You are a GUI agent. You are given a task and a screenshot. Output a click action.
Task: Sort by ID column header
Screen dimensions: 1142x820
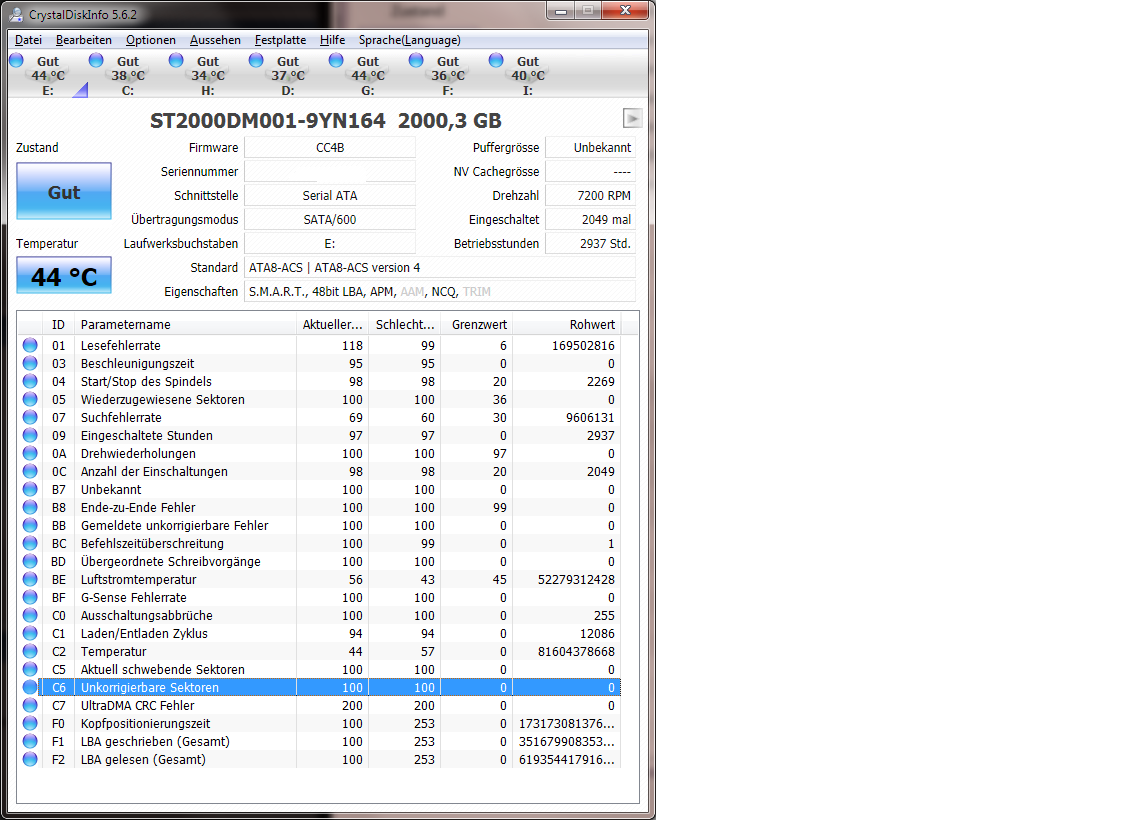coord(58,324)
